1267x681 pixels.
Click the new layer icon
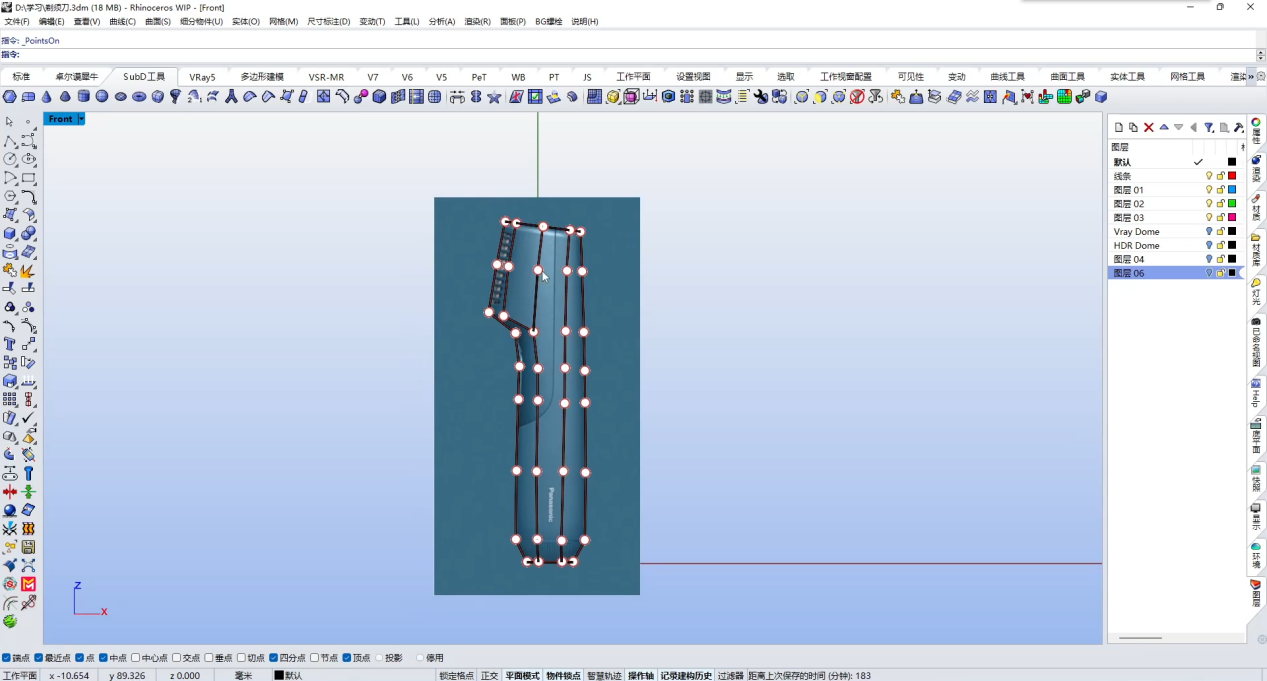[1119, 127]
